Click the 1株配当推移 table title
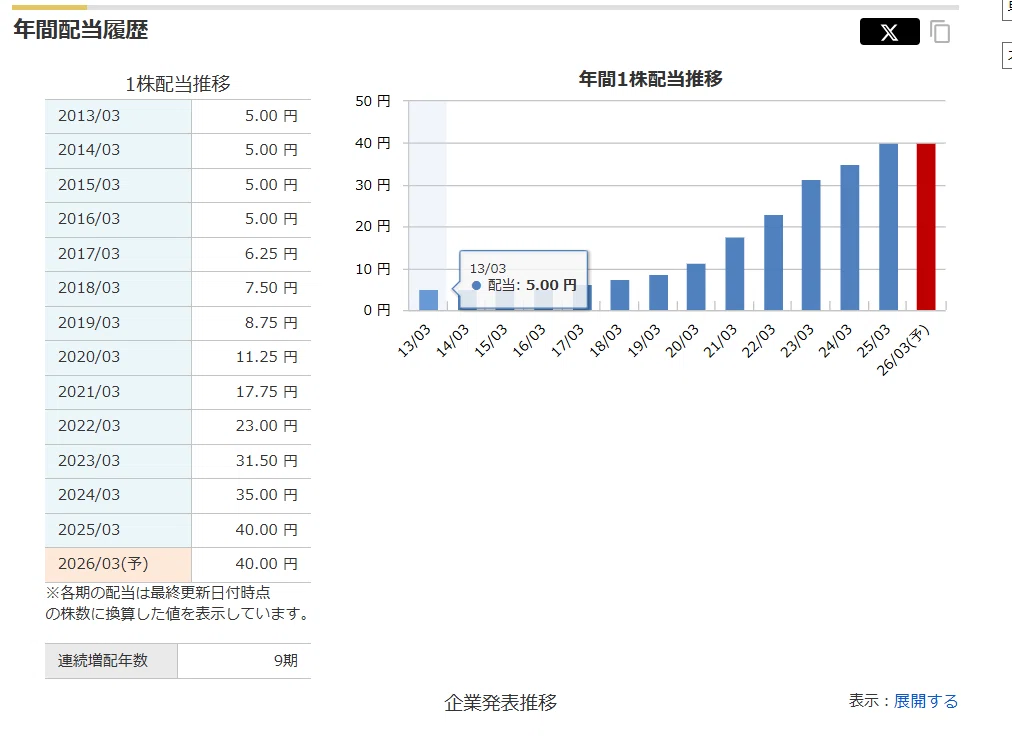This screenshot has height=743, width=1012. [177, 84]
